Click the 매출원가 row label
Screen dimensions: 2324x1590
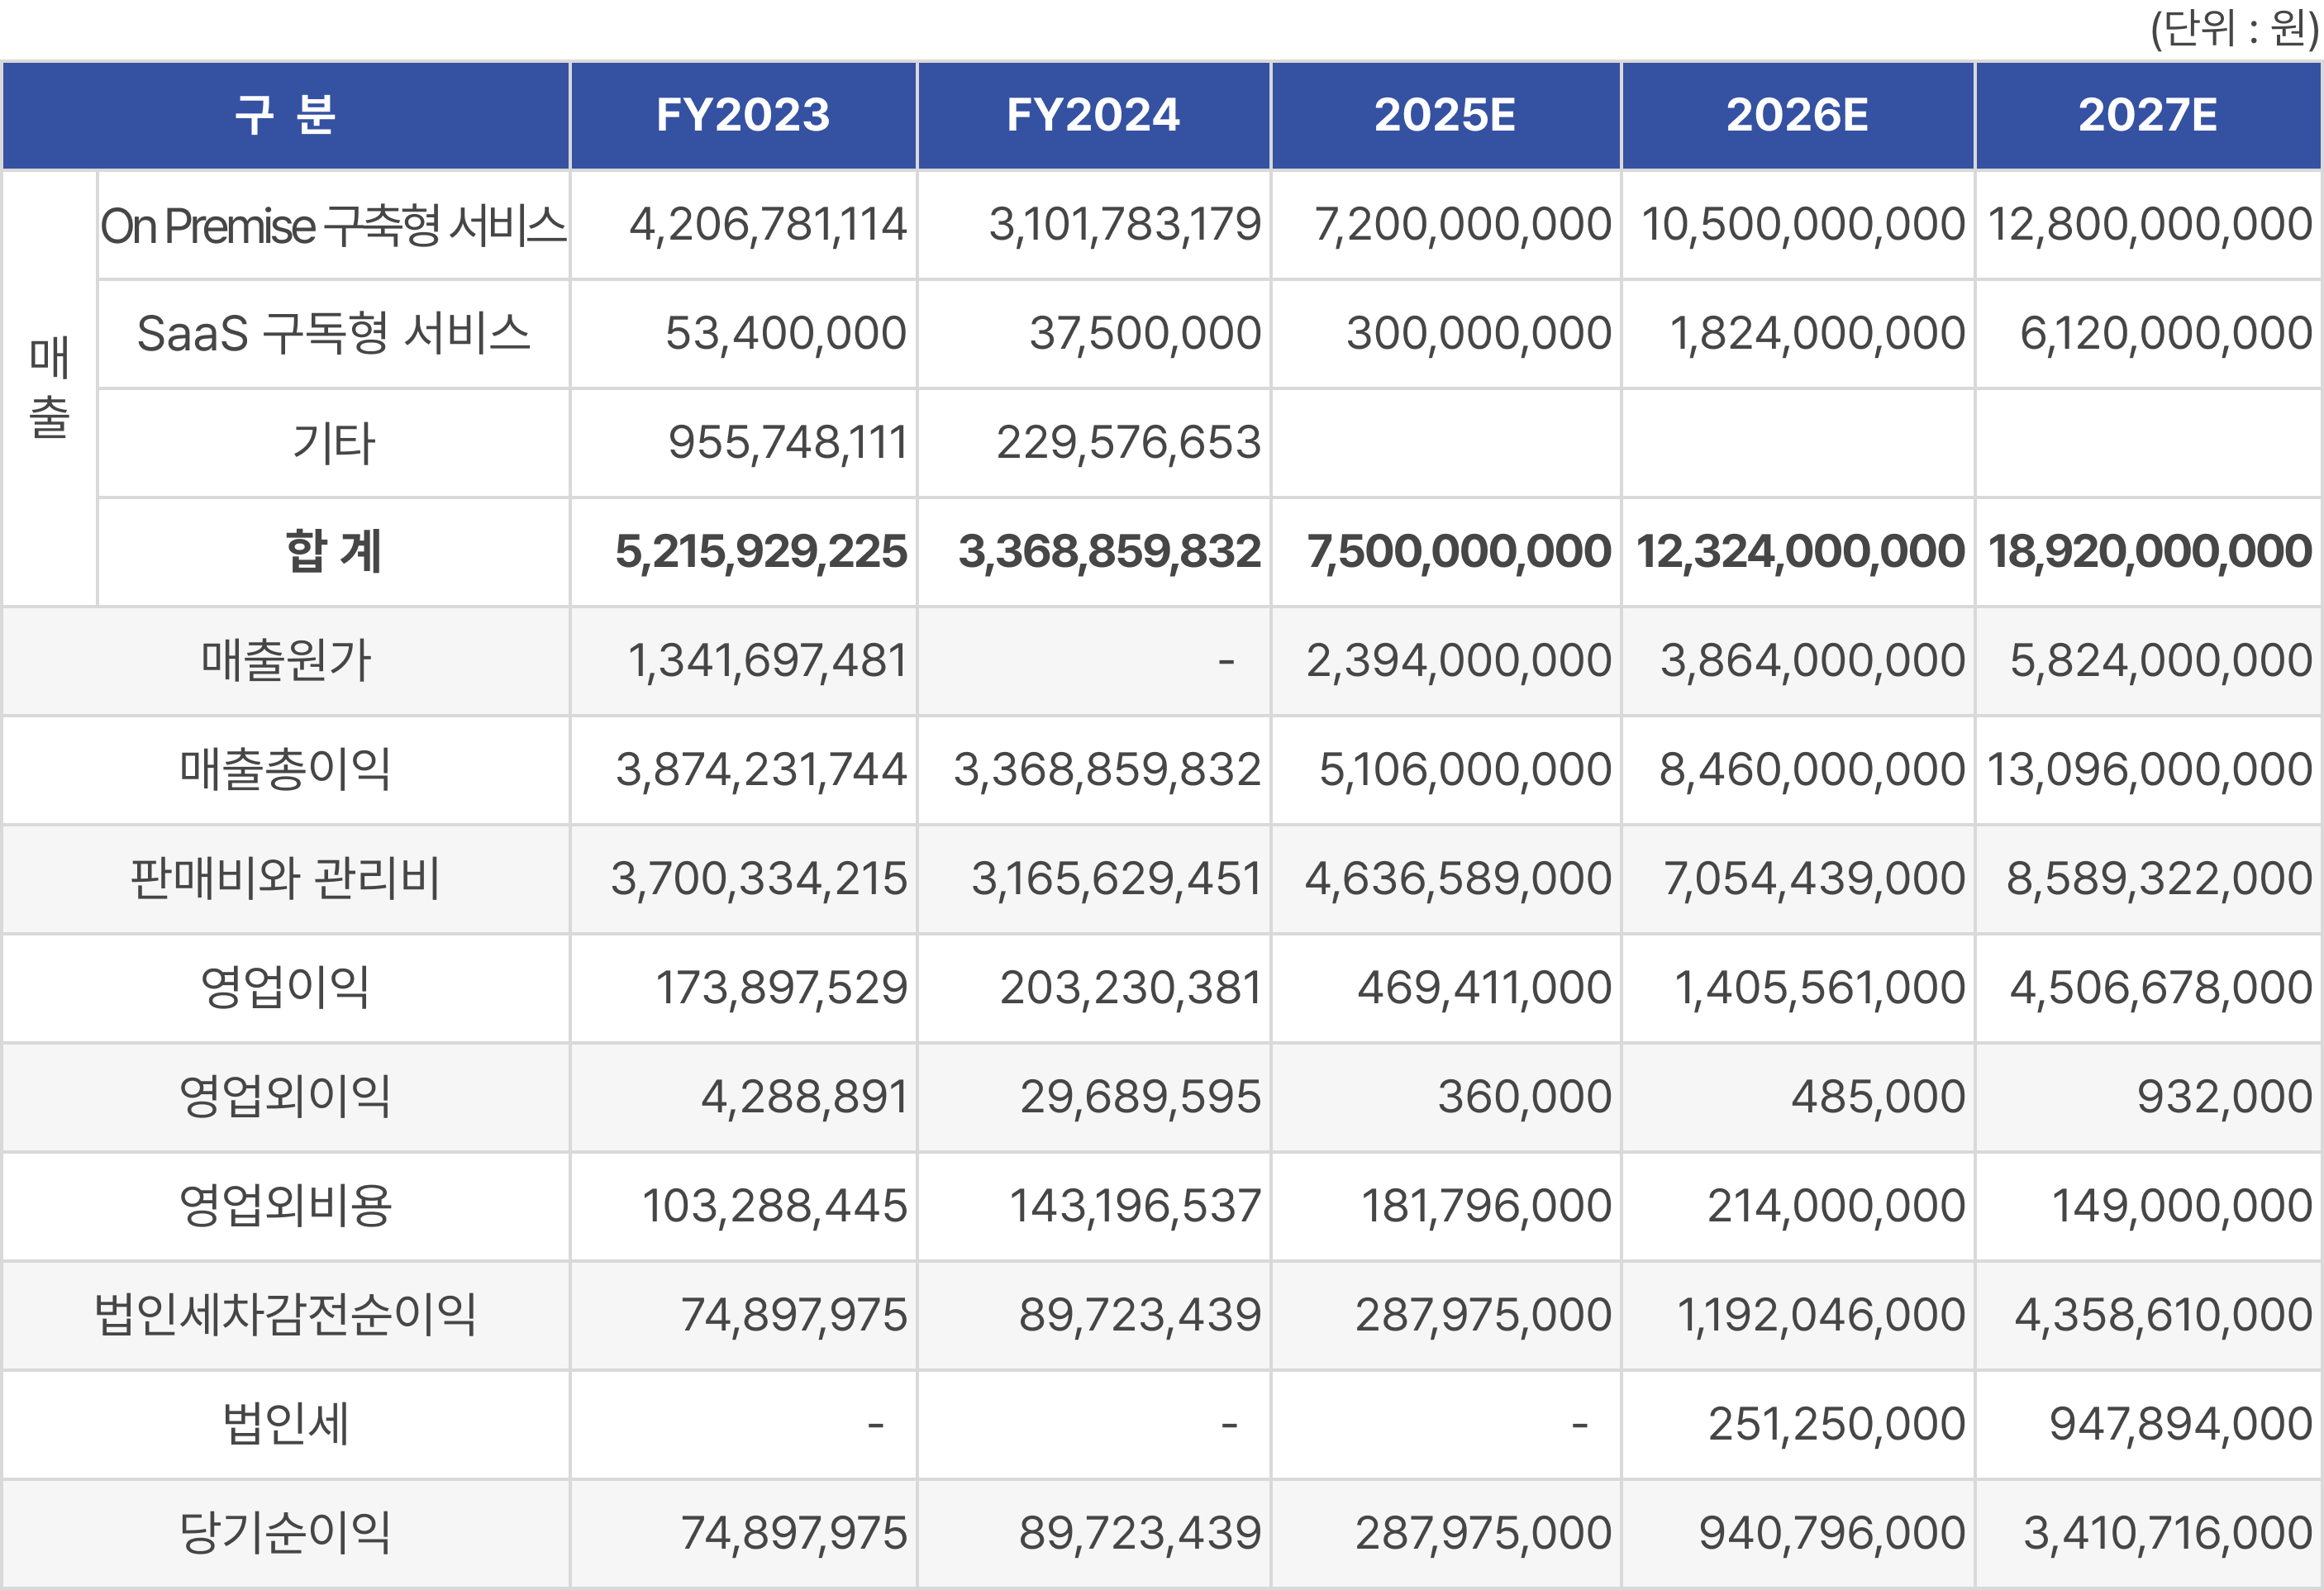pos(286,661)
